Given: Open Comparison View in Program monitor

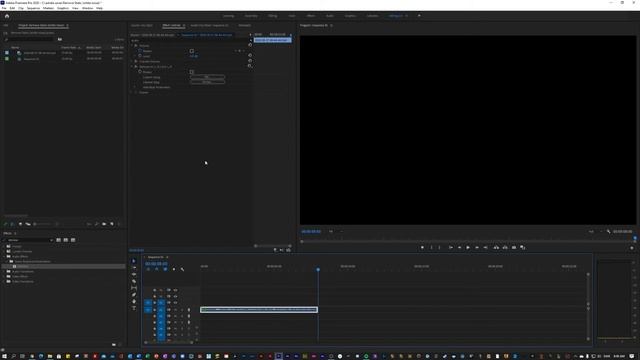Looking at the screenshot, I should click(523, 247).
